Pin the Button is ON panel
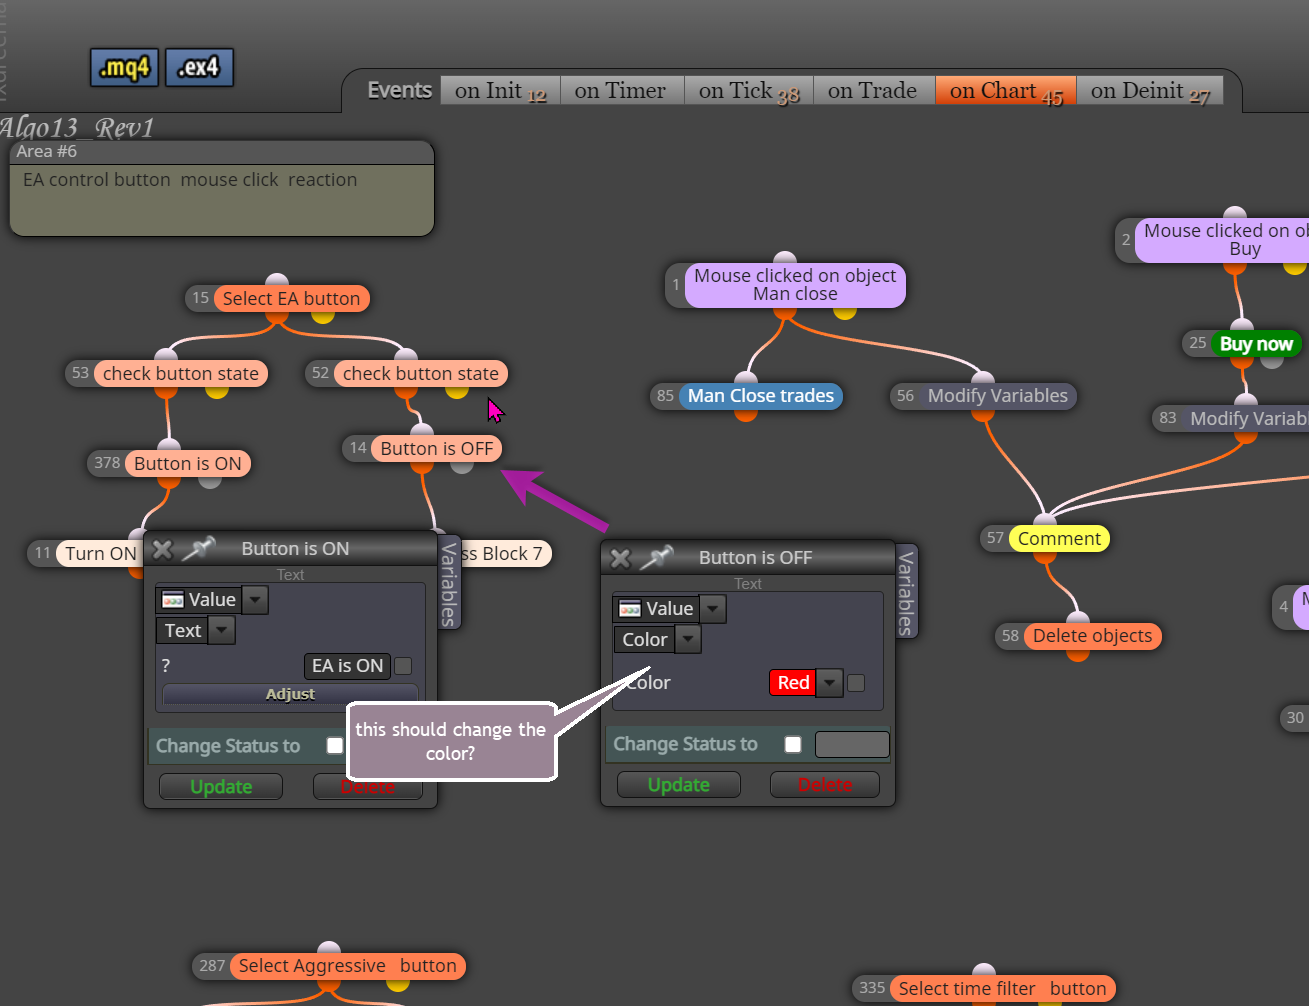The image size is (1309, 1006). click(x=199, y=548)
